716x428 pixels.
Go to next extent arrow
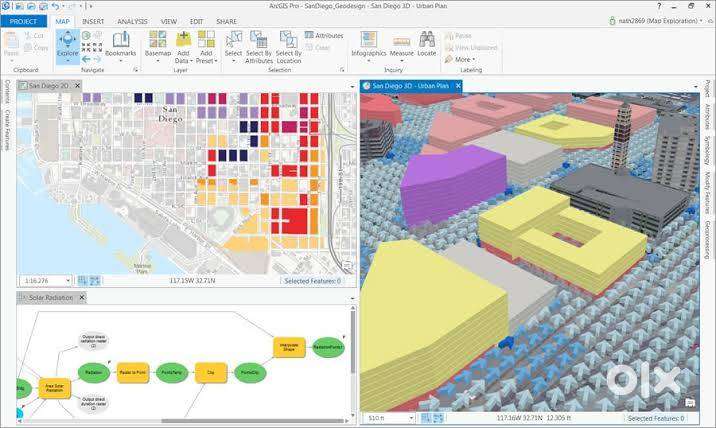tap(97, 59)
